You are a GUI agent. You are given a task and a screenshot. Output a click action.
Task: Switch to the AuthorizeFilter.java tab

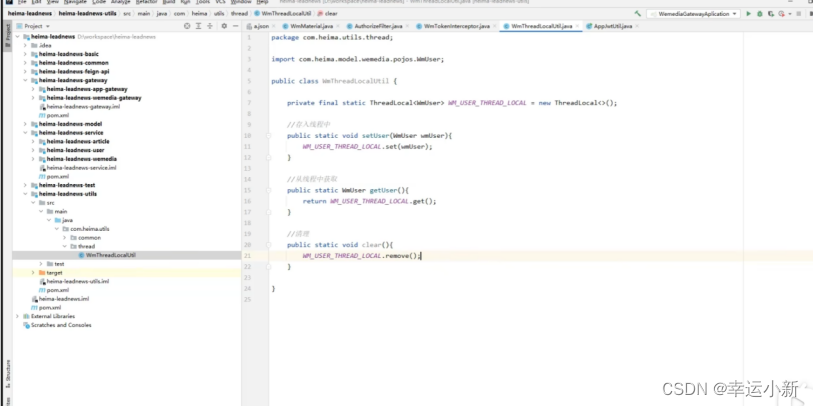378,26
